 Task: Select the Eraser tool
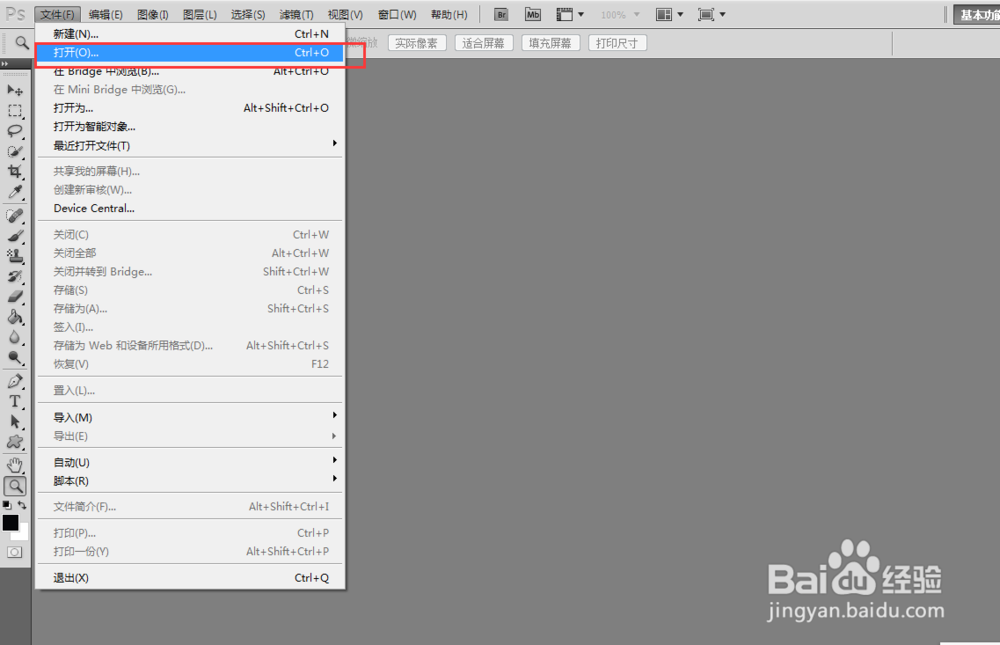[x=15, y=297]
